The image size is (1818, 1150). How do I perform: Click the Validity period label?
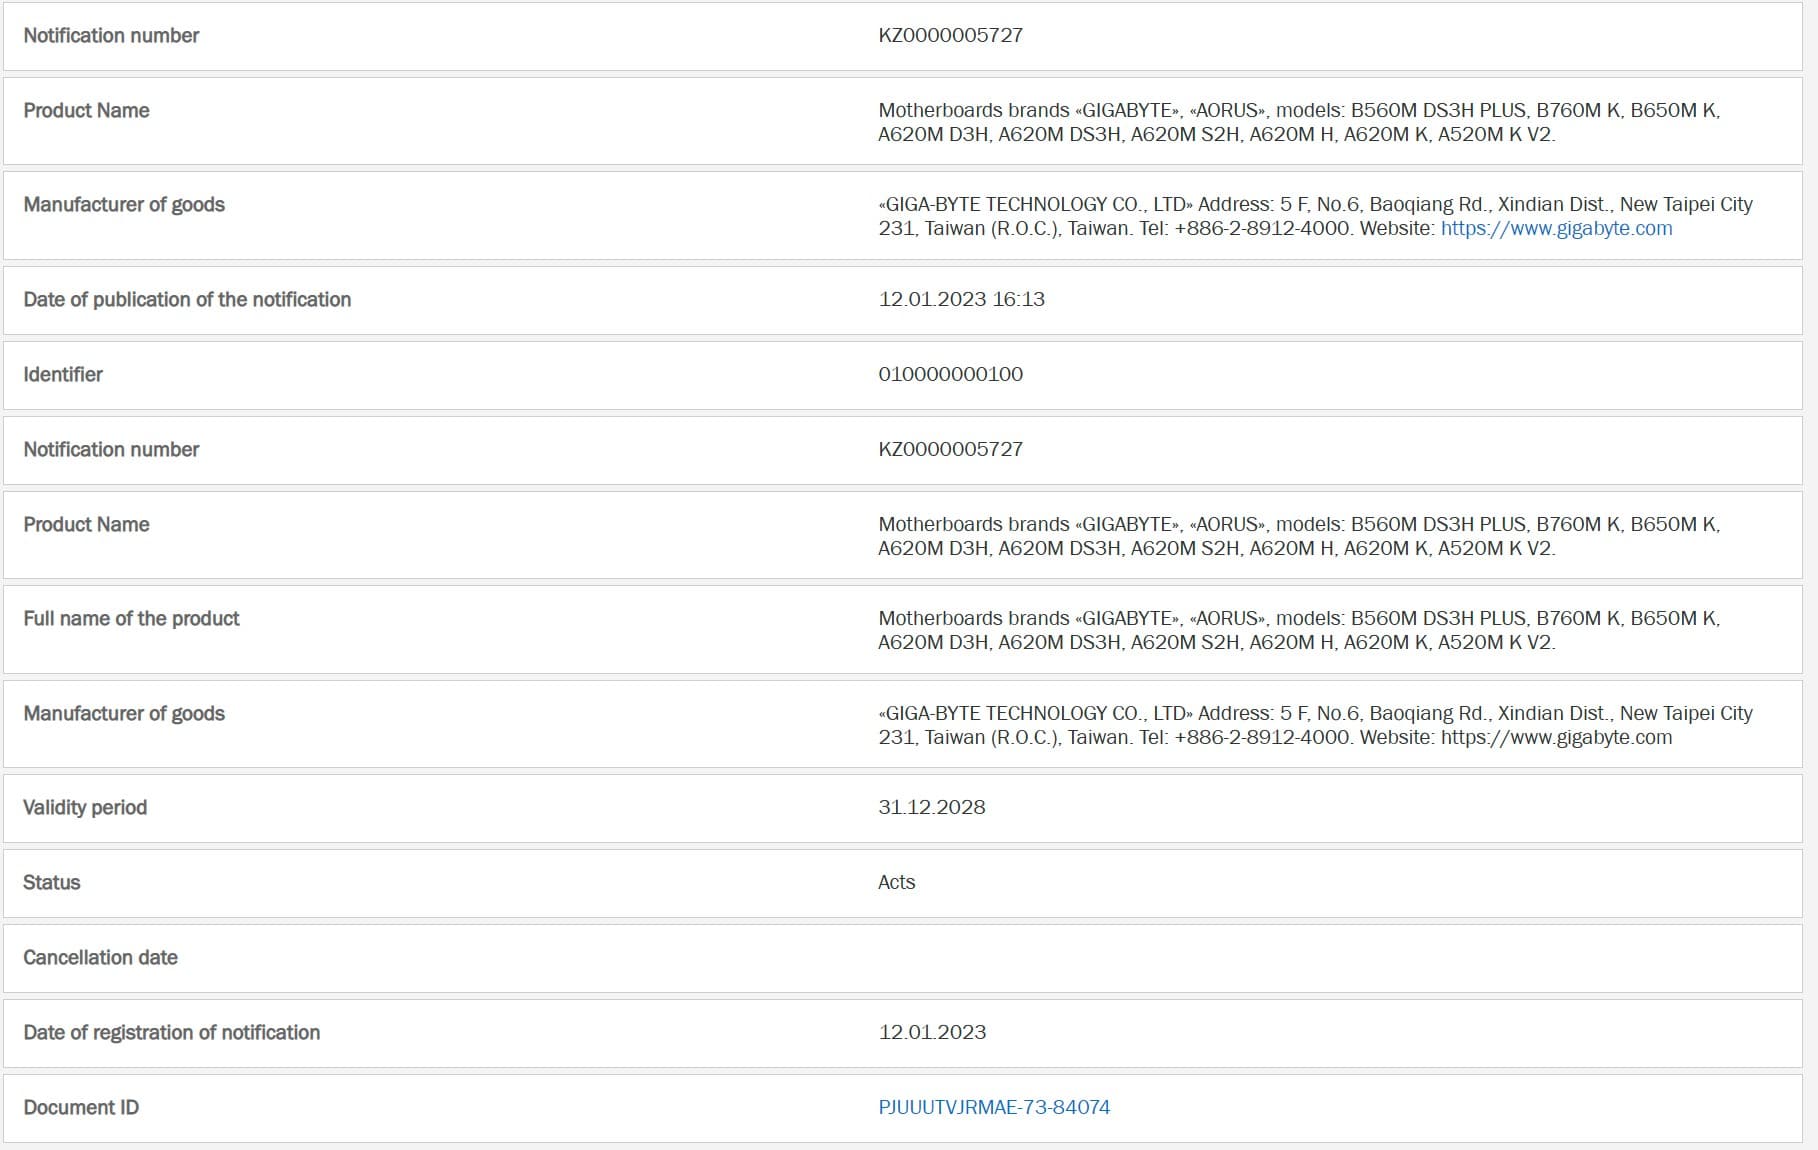(85, 807)
